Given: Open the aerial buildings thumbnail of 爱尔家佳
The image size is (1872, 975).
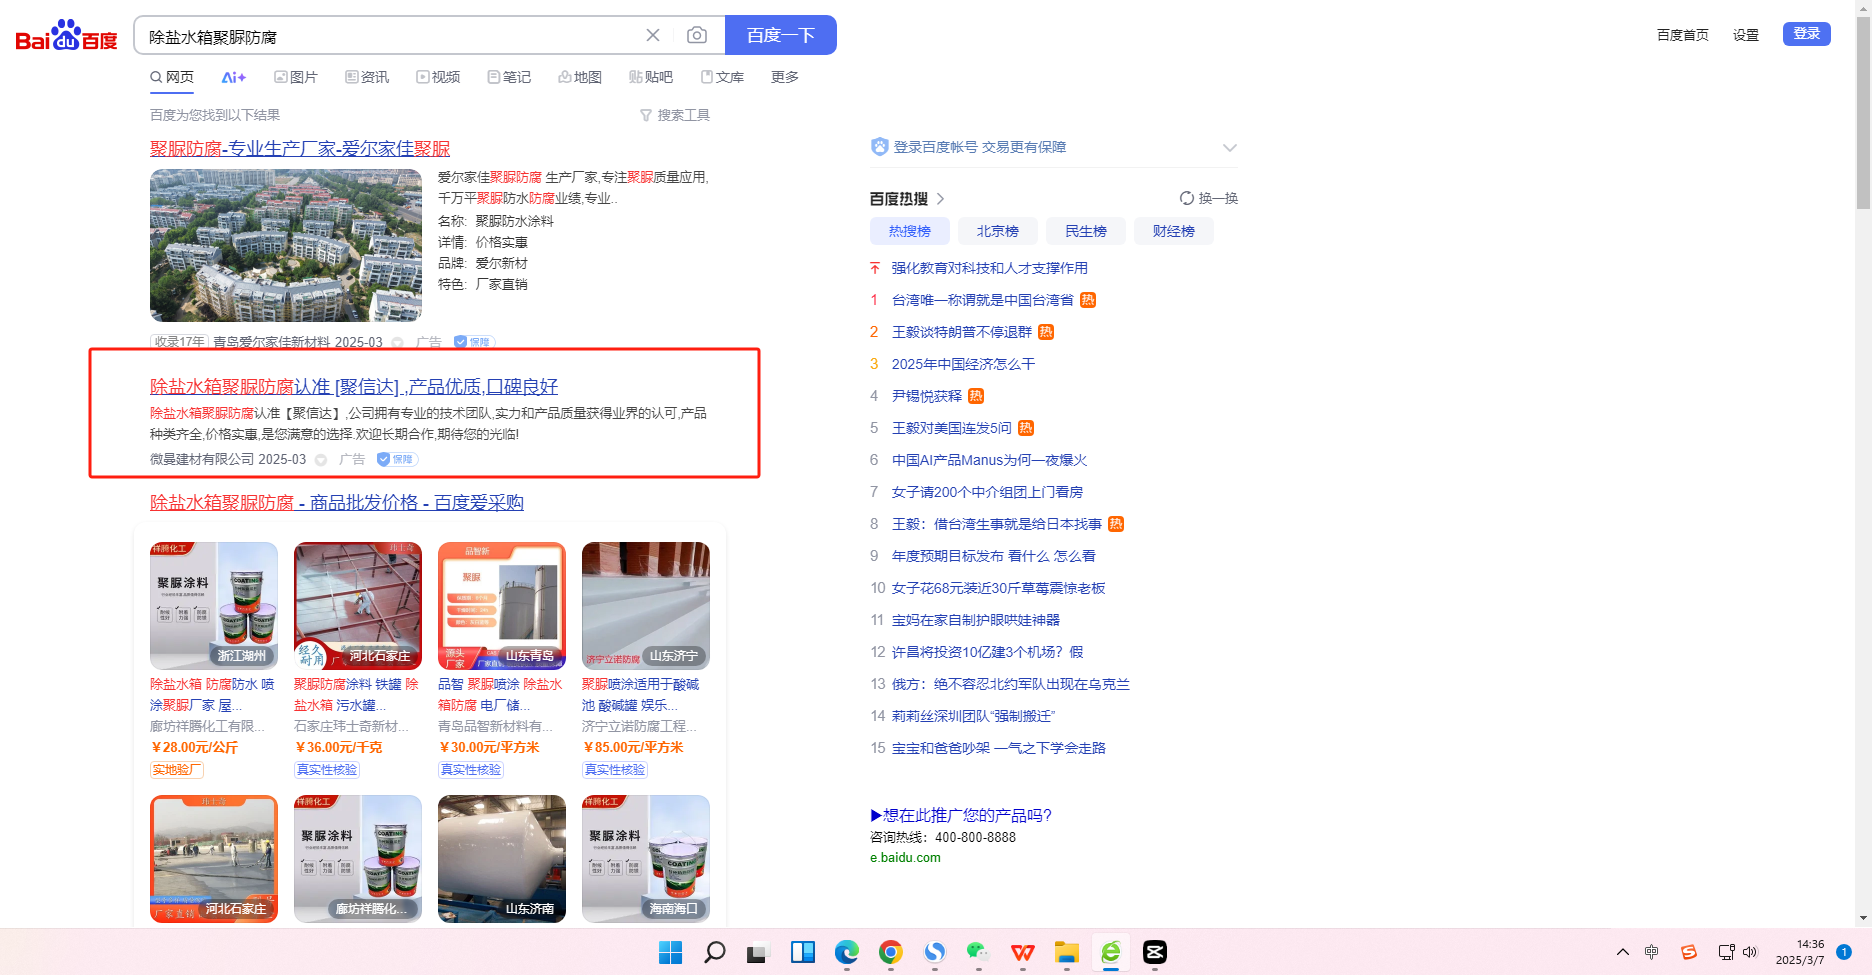Looking at the screenshot, I should pos(286,245).
